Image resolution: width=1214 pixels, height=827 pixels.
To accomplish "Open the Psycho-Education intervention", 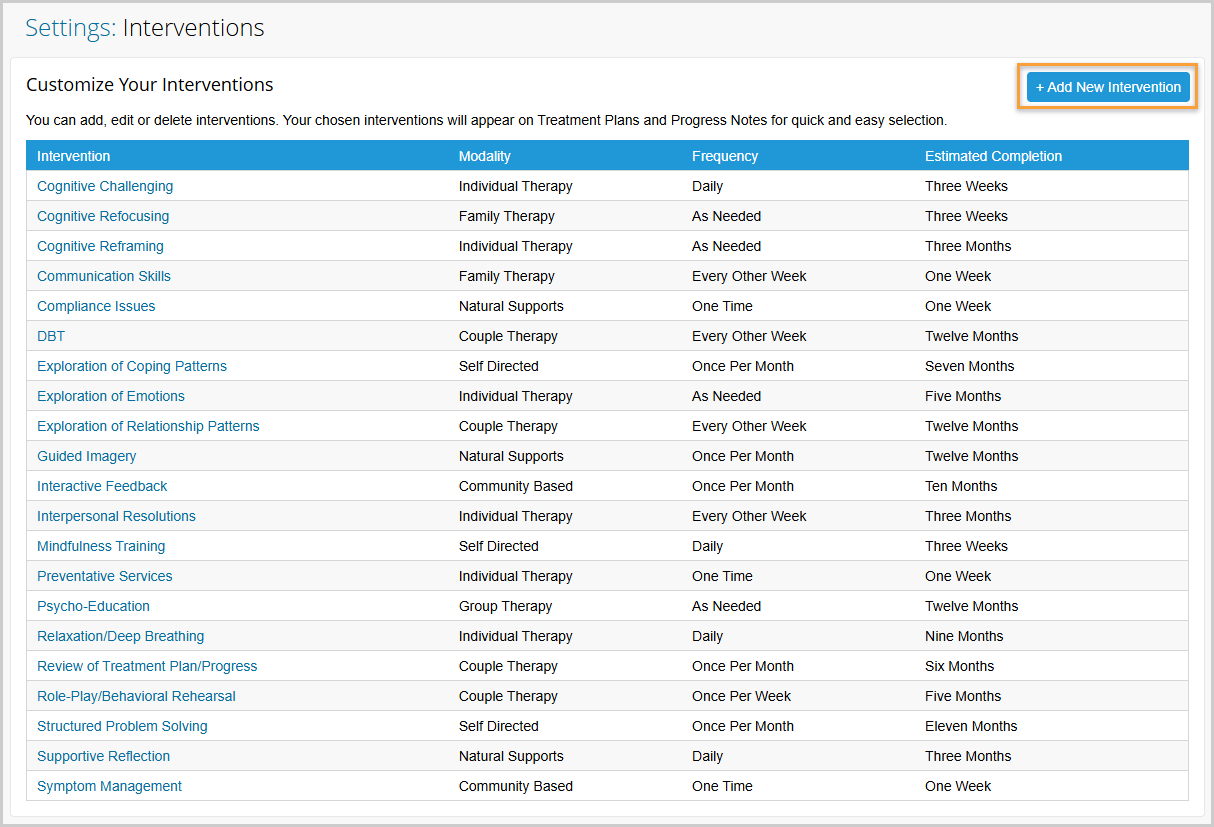I will point(93,606).
